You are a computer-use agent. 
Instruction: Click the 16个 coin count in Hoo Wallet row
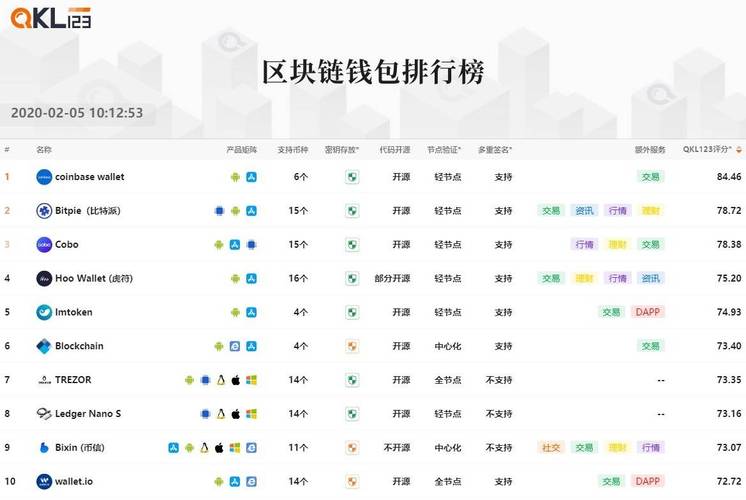(298, 278)
